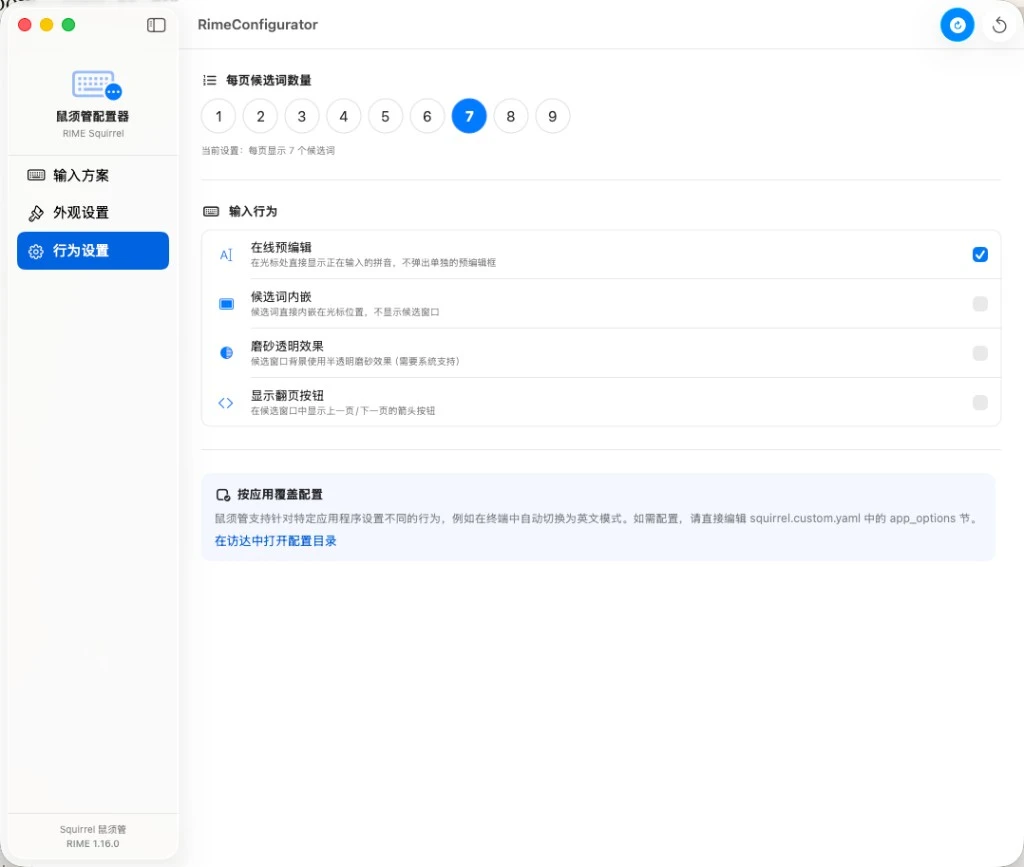Click the blue apply/deploy refresh button
This screenshot has height=867, width=1024.
click(x=957, y=25)
